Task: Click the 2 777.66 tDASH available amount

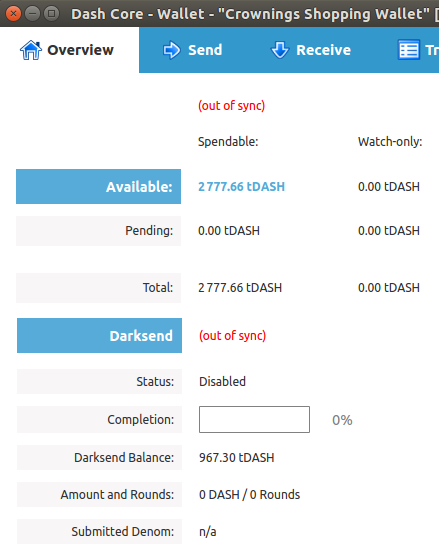Action: 241,187
